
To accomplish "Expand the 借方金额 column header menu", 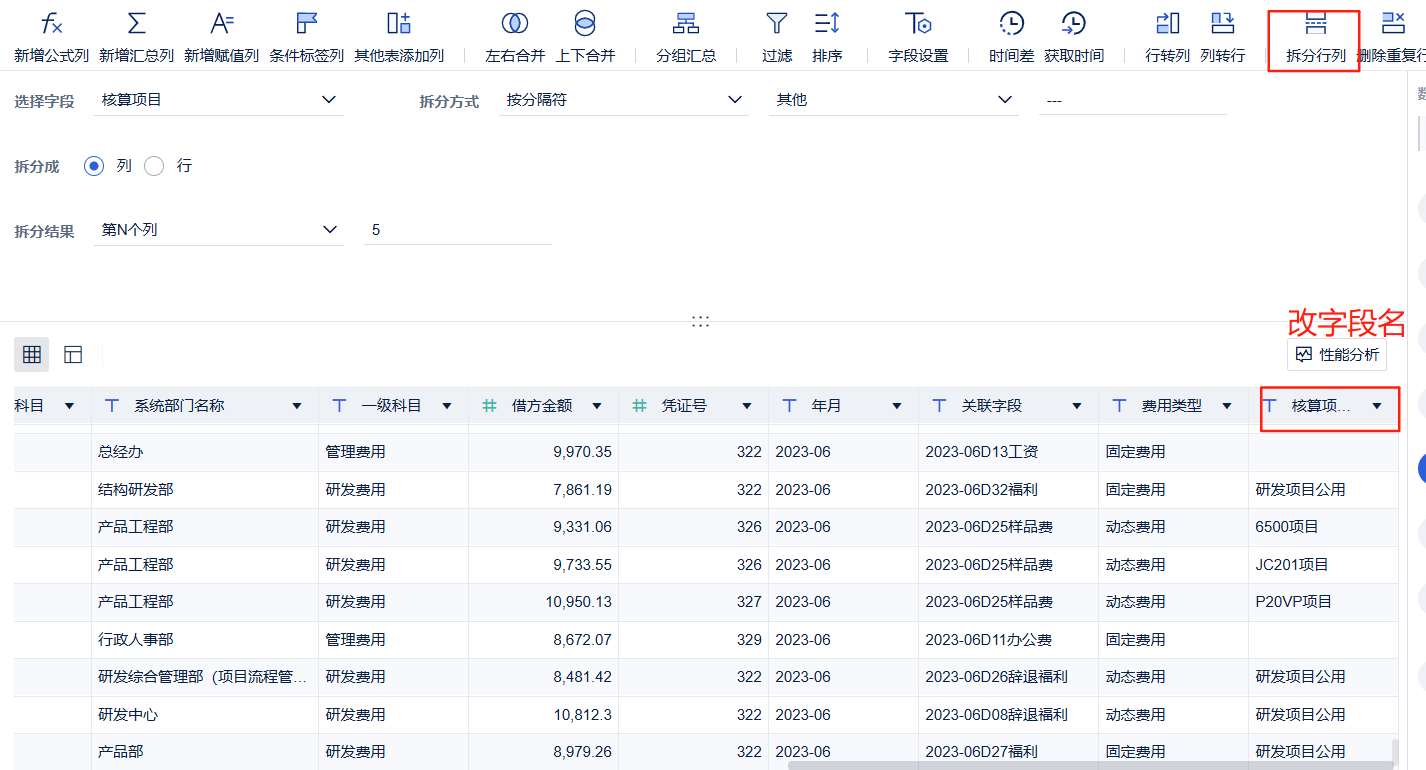I will point(597,406).
